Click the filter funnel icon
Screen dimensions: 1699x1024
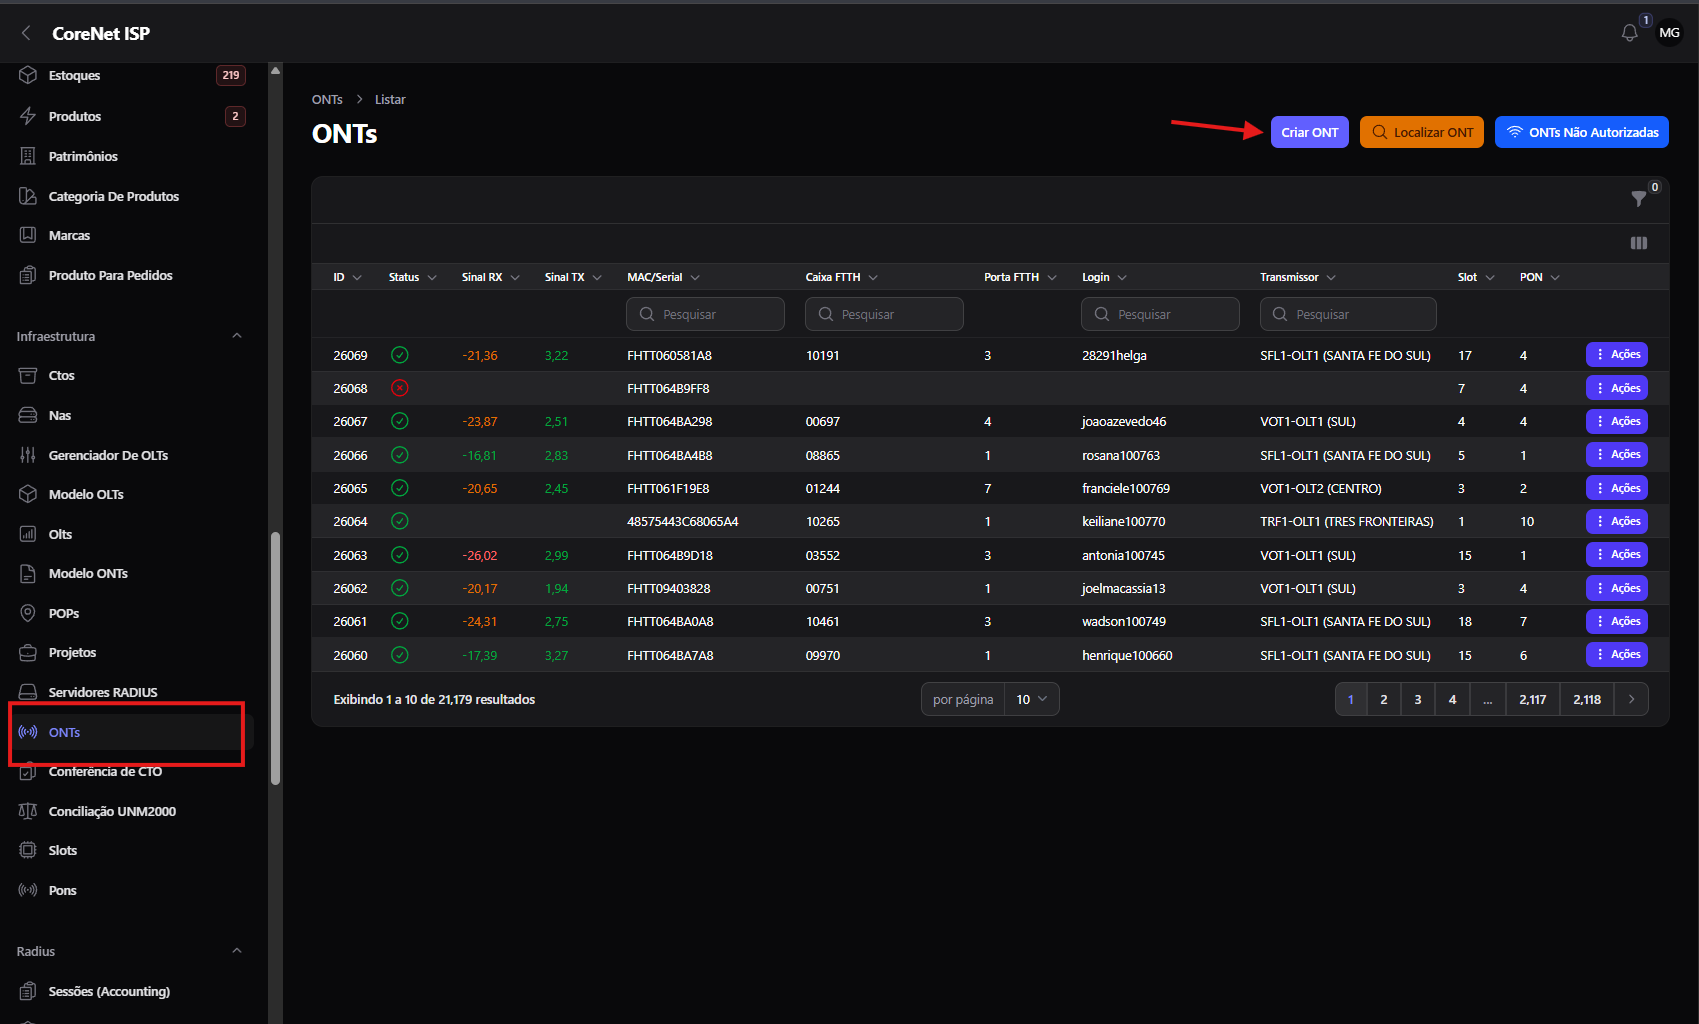pos(1638,199)
